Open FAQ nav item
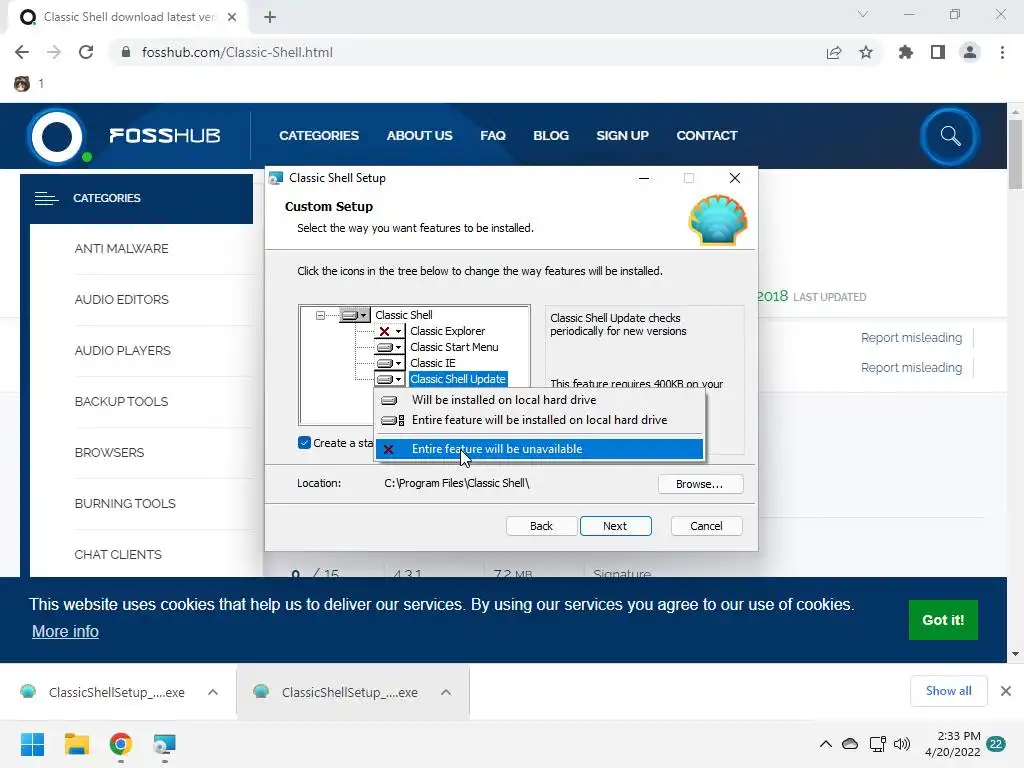 click(x=492, y=135)
